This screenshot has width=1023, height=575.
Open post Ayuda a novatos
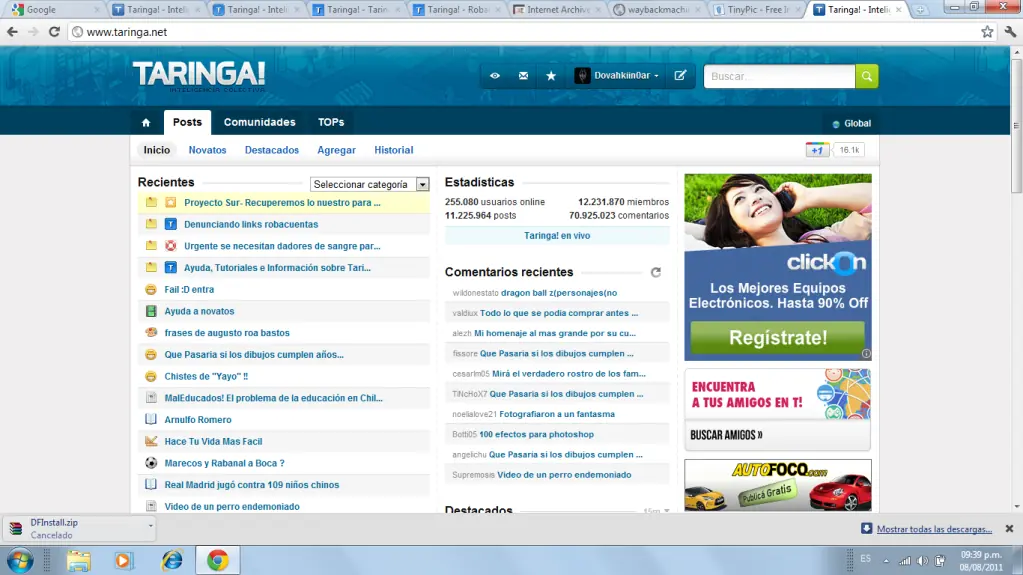[x=199, y=311]
